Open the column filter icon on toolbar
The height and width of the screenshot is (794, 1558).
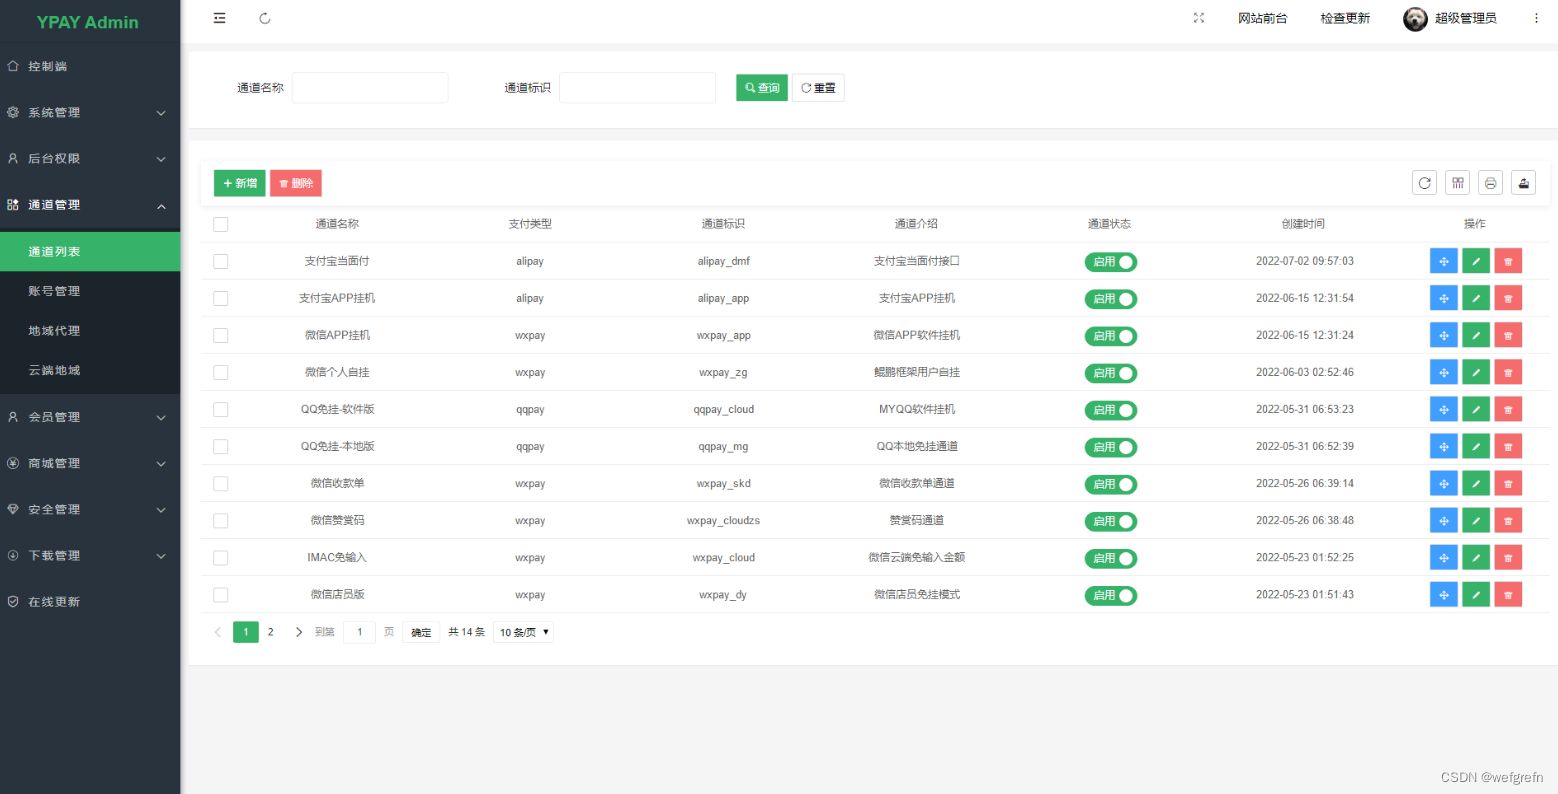tap(1457, 183)
